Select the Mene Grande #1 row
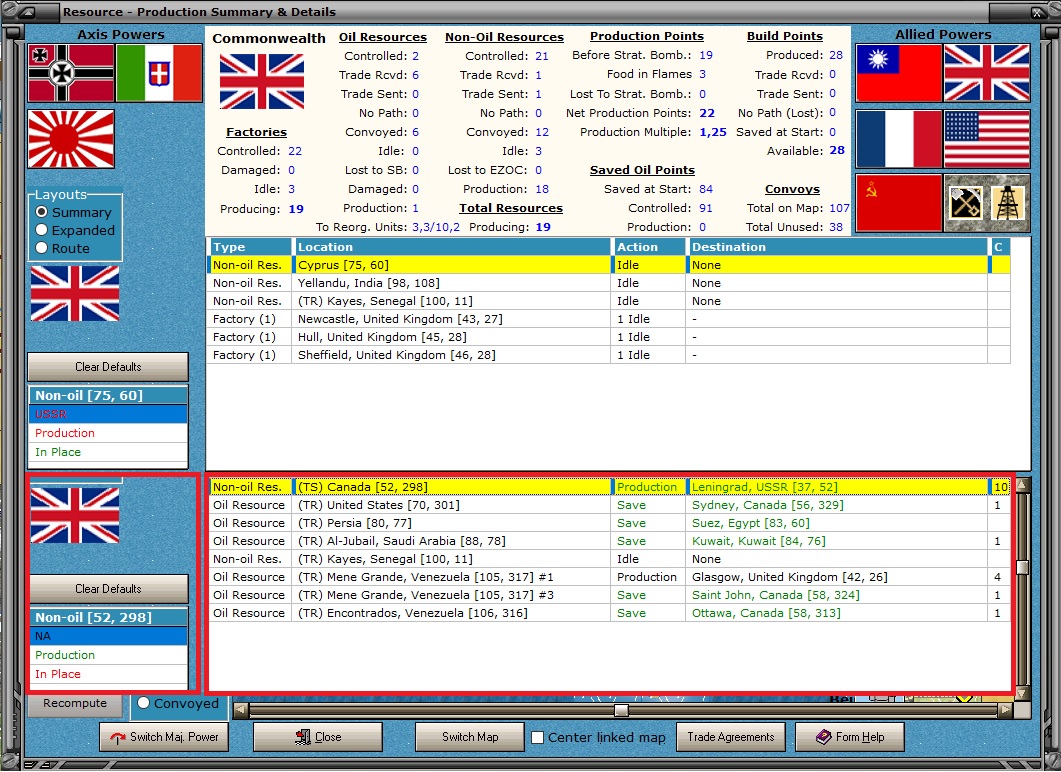The image size is (1061, 772). [609, 577]
